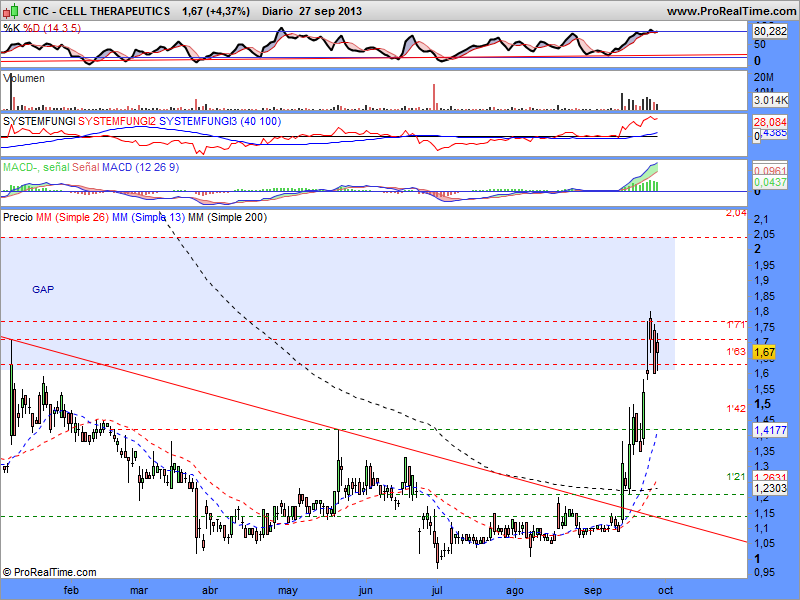
Task: Click the +4,37% change in the header
Action: [x=228, y=11]
